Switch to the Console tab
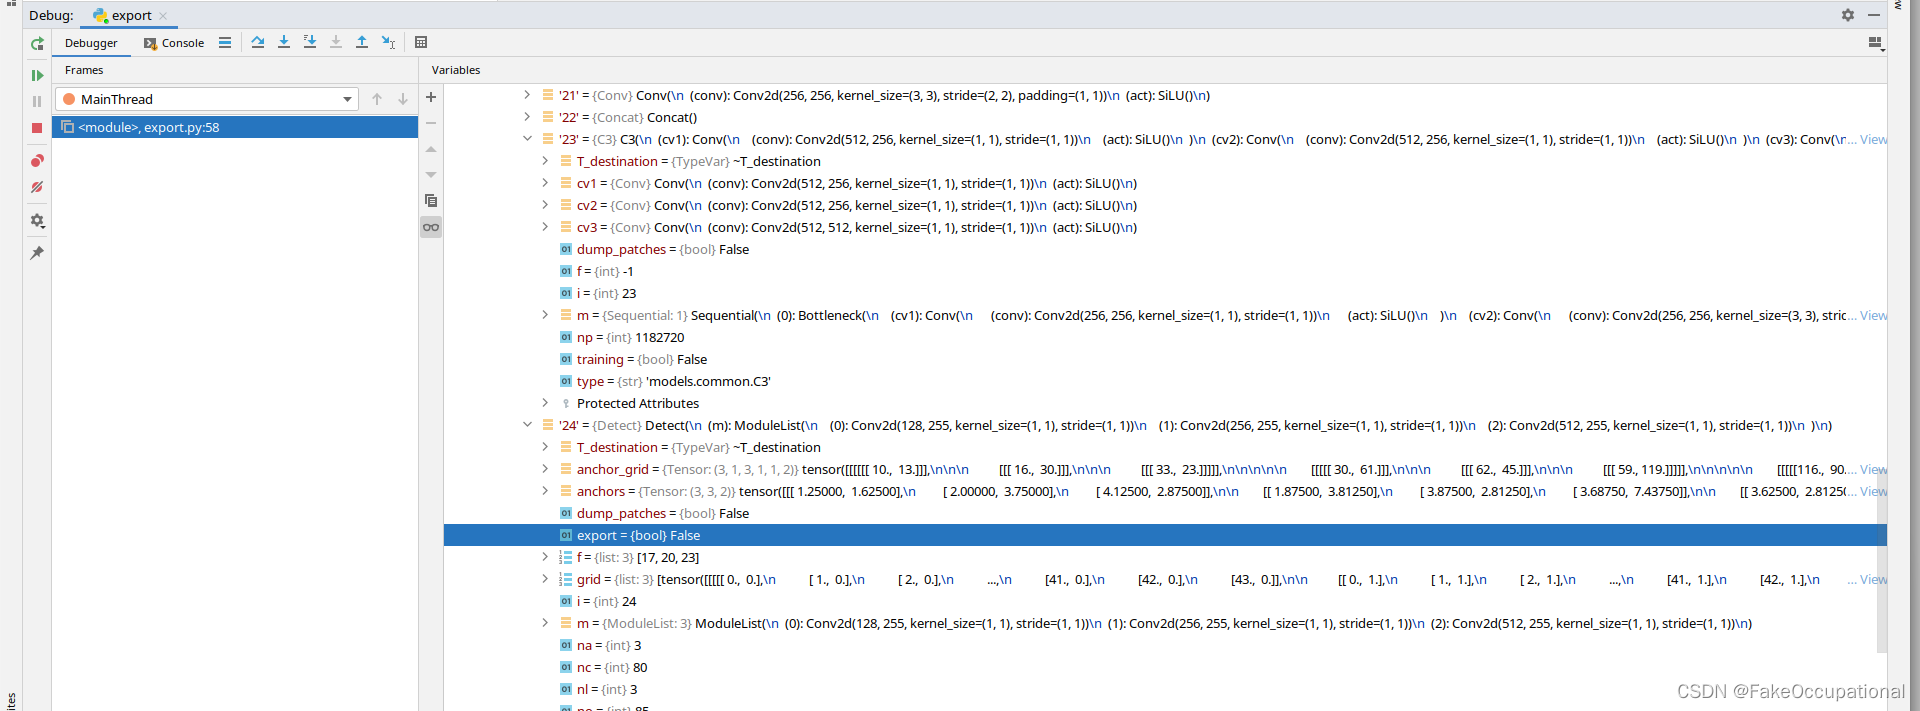 [174, 43]
